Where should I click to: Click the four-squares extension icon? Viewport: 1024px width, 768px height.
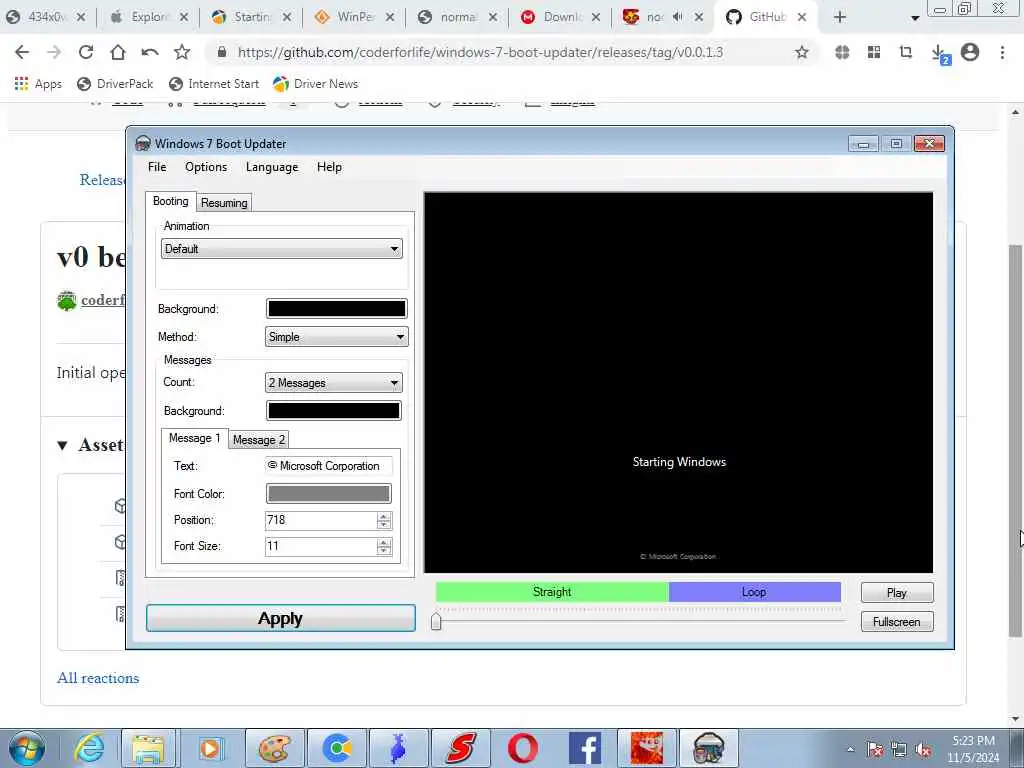[874, 52]
